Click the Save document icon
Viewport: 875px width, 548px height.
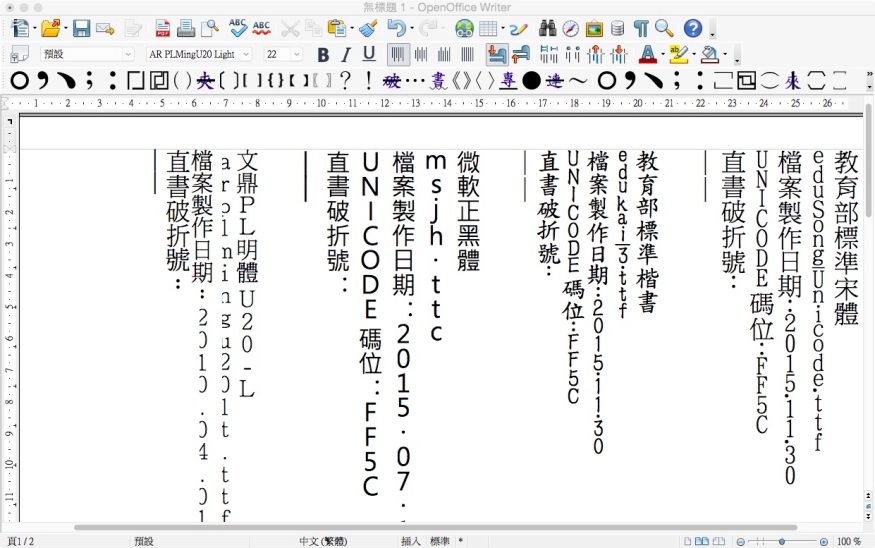pyautogui.click(x=81, y=28)
